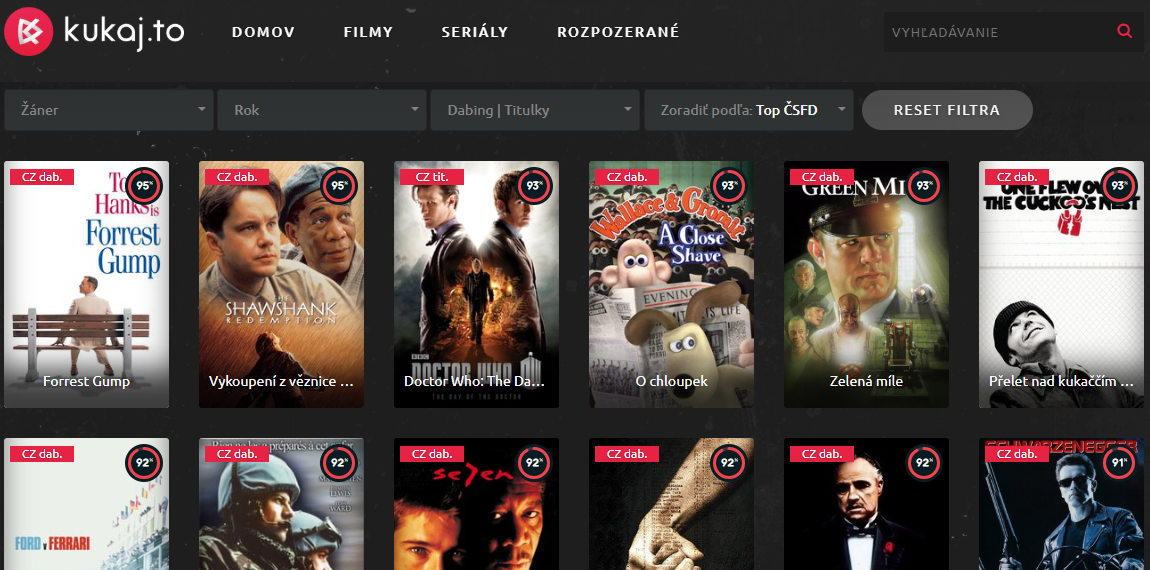Open the SERIÁLY menu item
This screenshot has width=1150, height=570.
(x=475, y=32)
